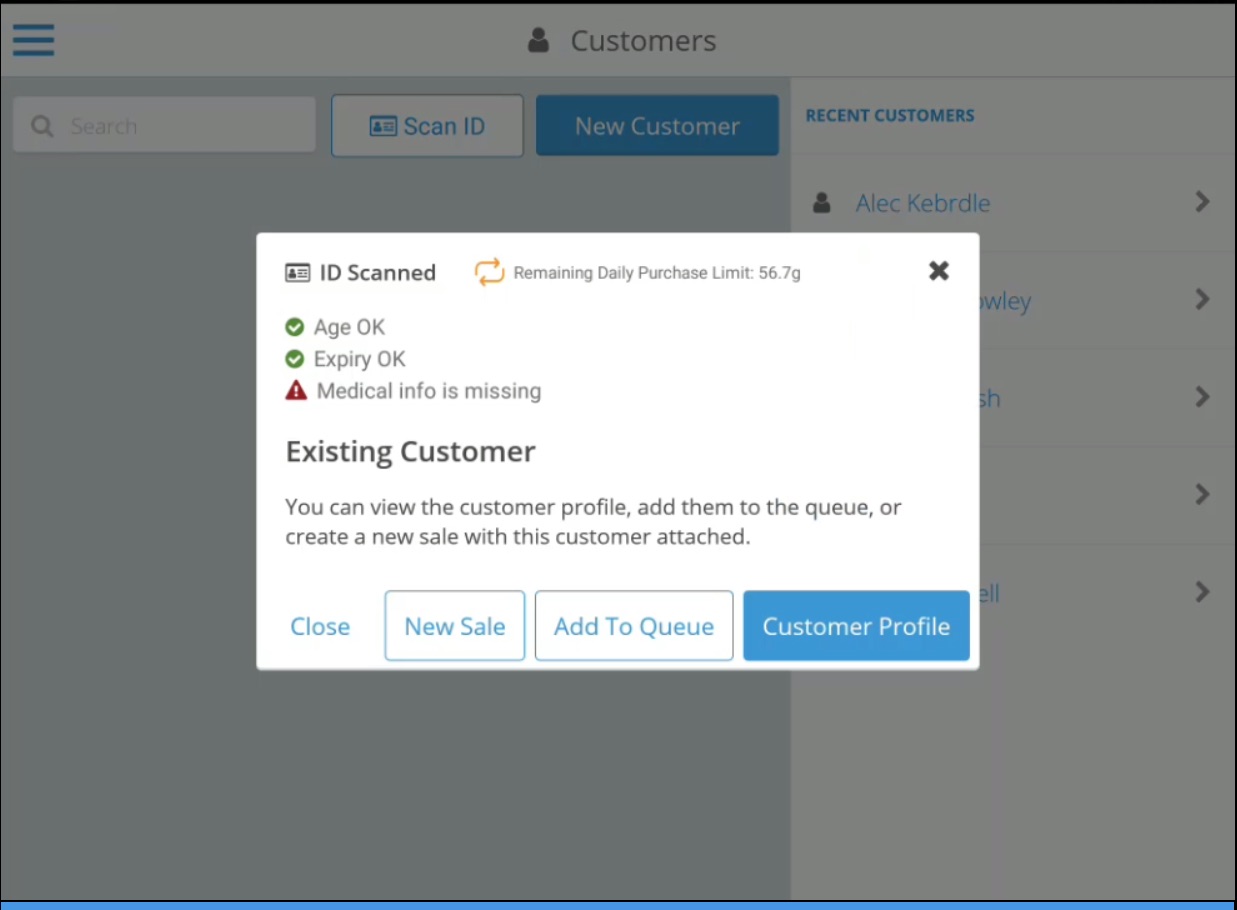The height and width of the screenshot is (910, 1237).
Task: Click the person icon beside Customers title
Action: [x=539, y=41]
